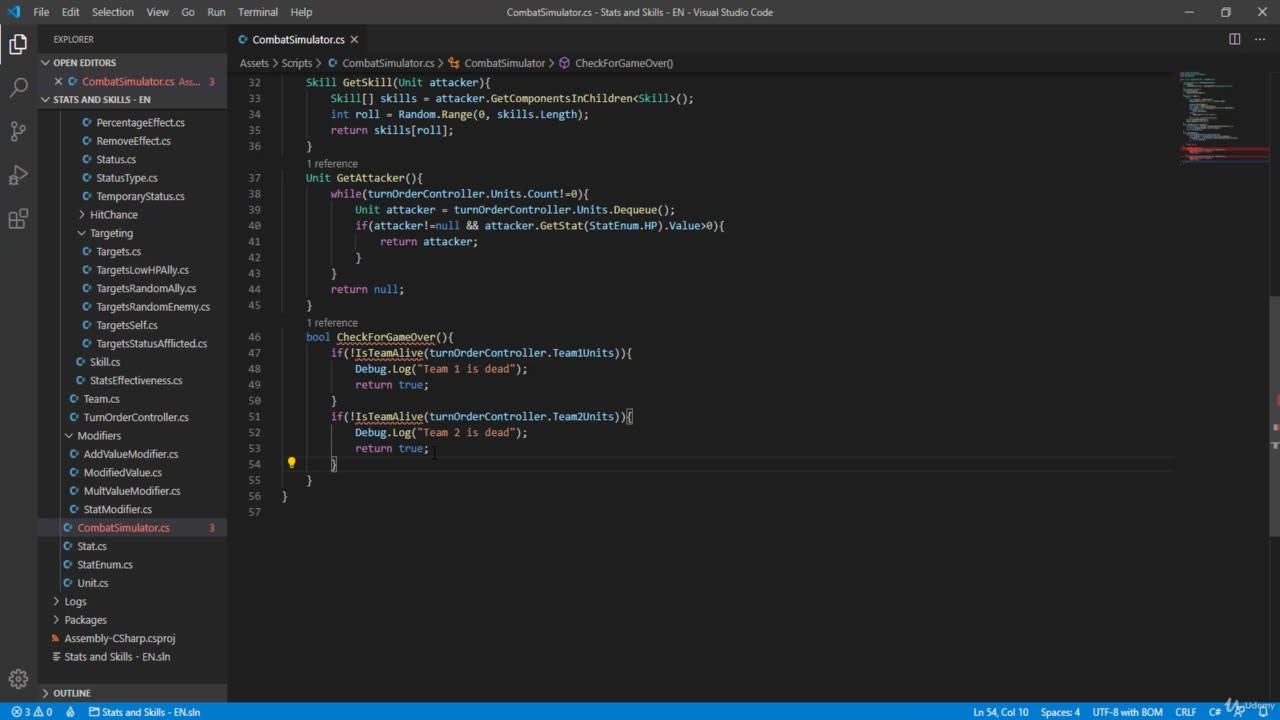Open the Manage gear menu
The image size is (1280, 720).
point(18,679)
